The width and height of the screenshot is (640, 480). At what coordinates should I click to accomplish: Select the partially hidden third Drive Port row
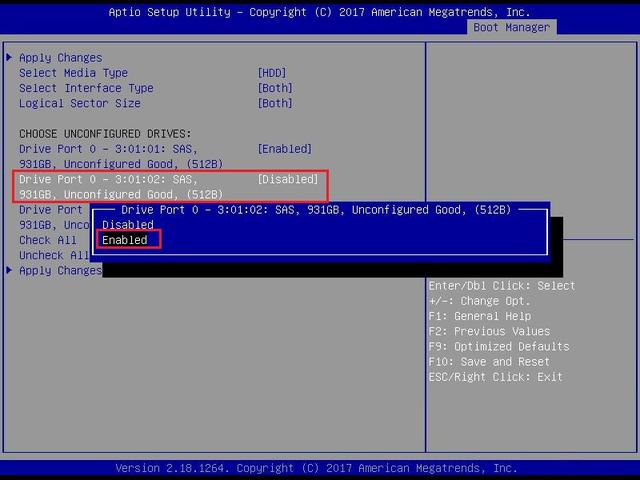point(52,210)
